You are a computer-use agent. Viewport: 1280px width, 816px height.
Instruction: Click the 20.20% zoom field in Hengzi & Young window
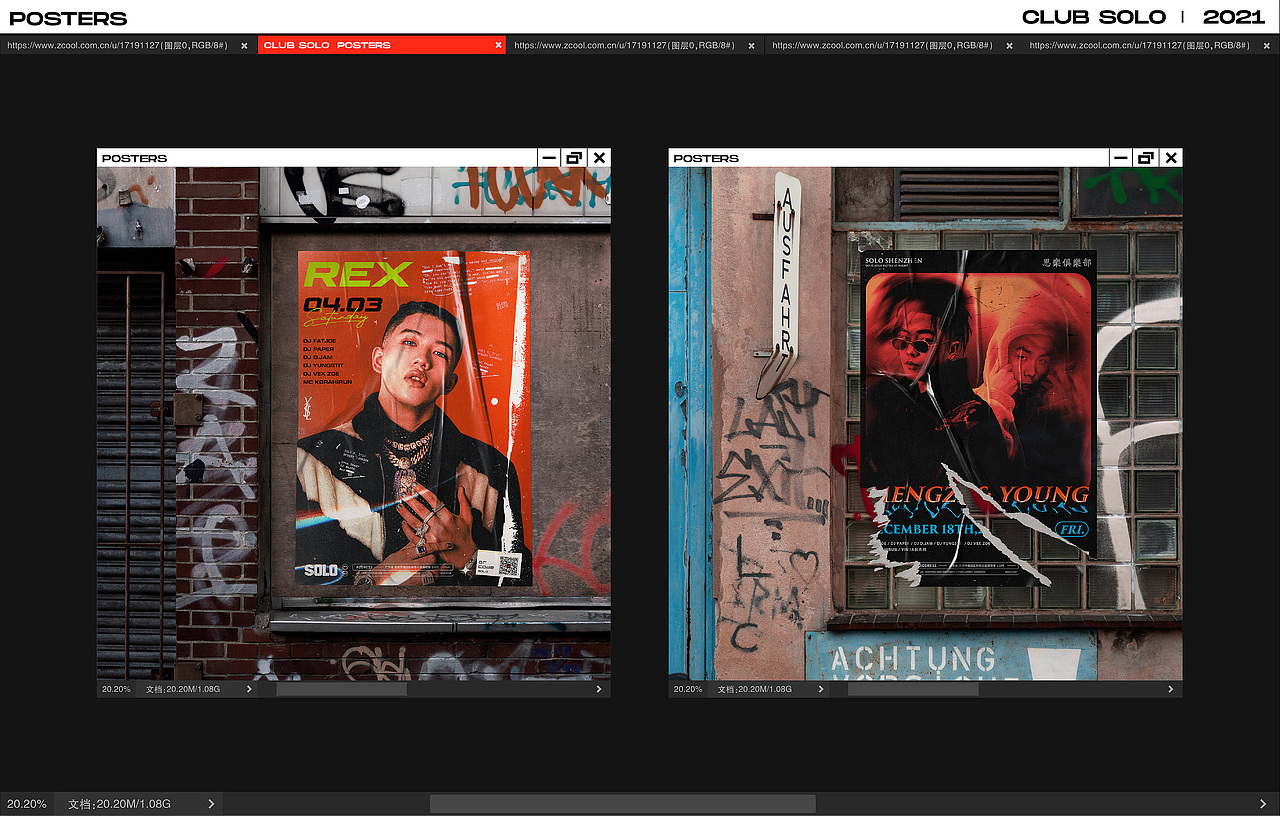click(x=688, y=689)
